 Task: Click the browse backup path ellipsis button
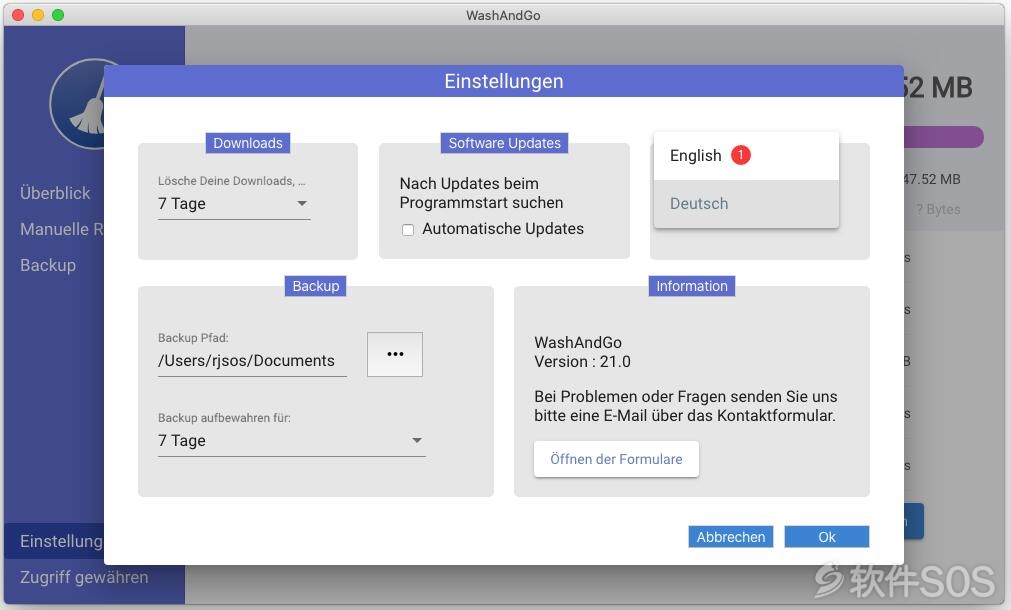tap(395, 354)
